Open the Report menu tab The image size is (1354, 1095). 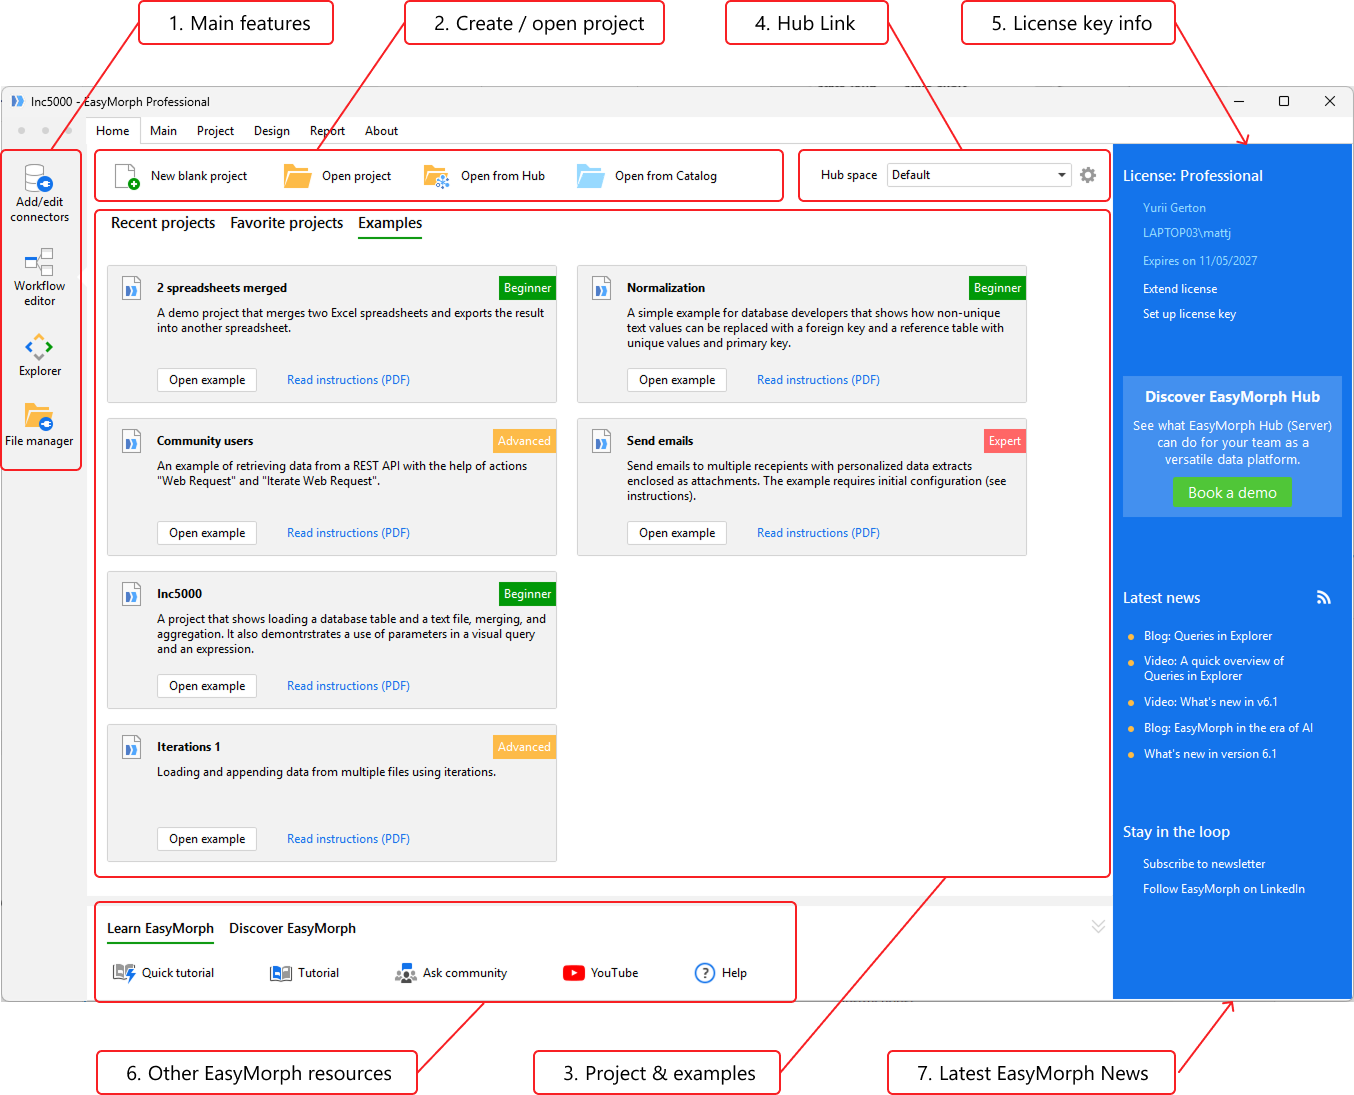pyautogui.click(x=327, y=131)
